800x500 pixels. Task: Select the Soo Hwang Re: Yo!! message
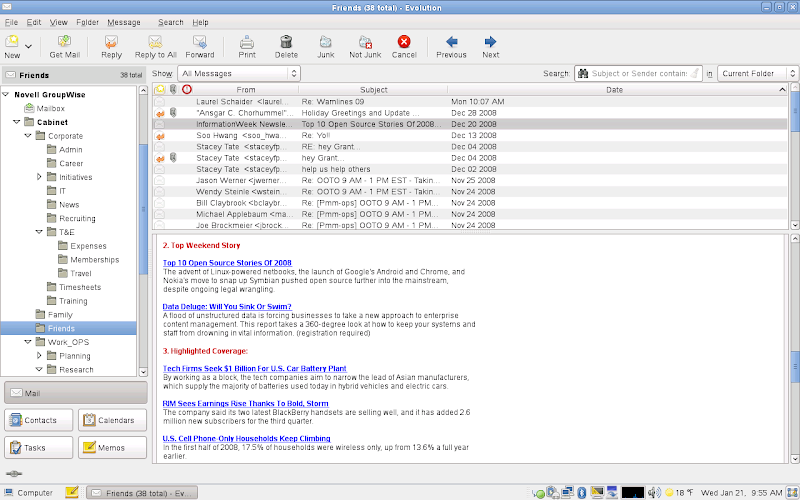click(470, 135)
